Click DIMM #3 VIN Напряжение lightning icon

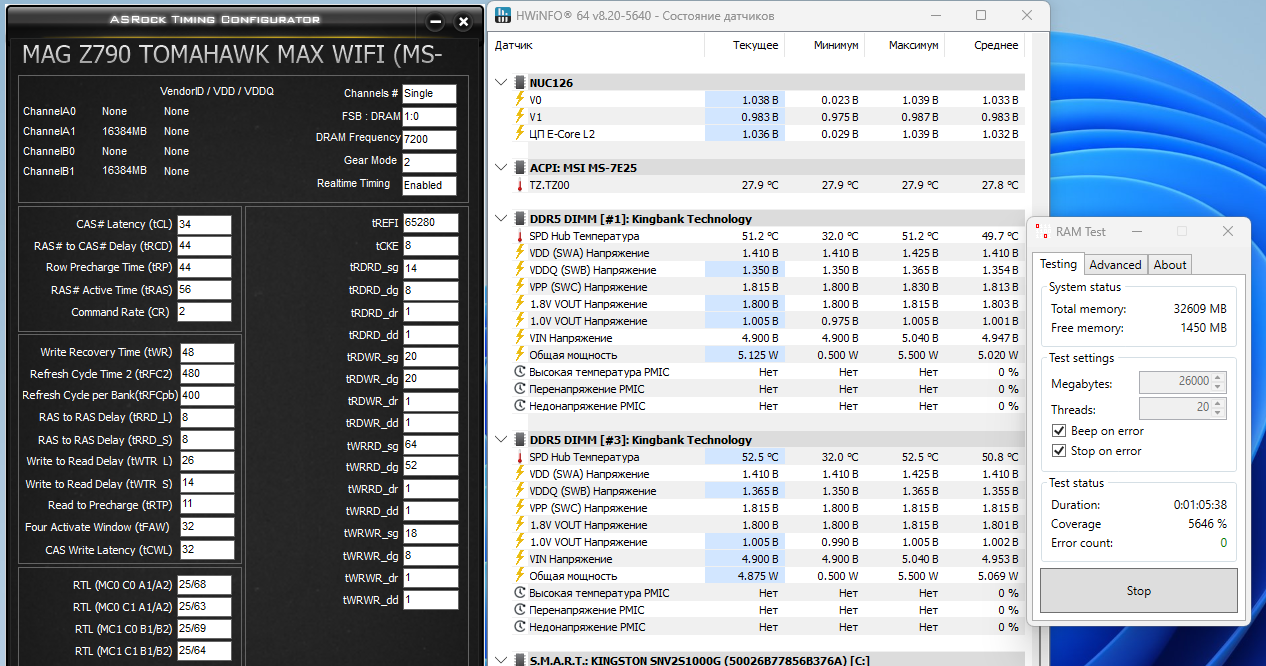(520, 559)
